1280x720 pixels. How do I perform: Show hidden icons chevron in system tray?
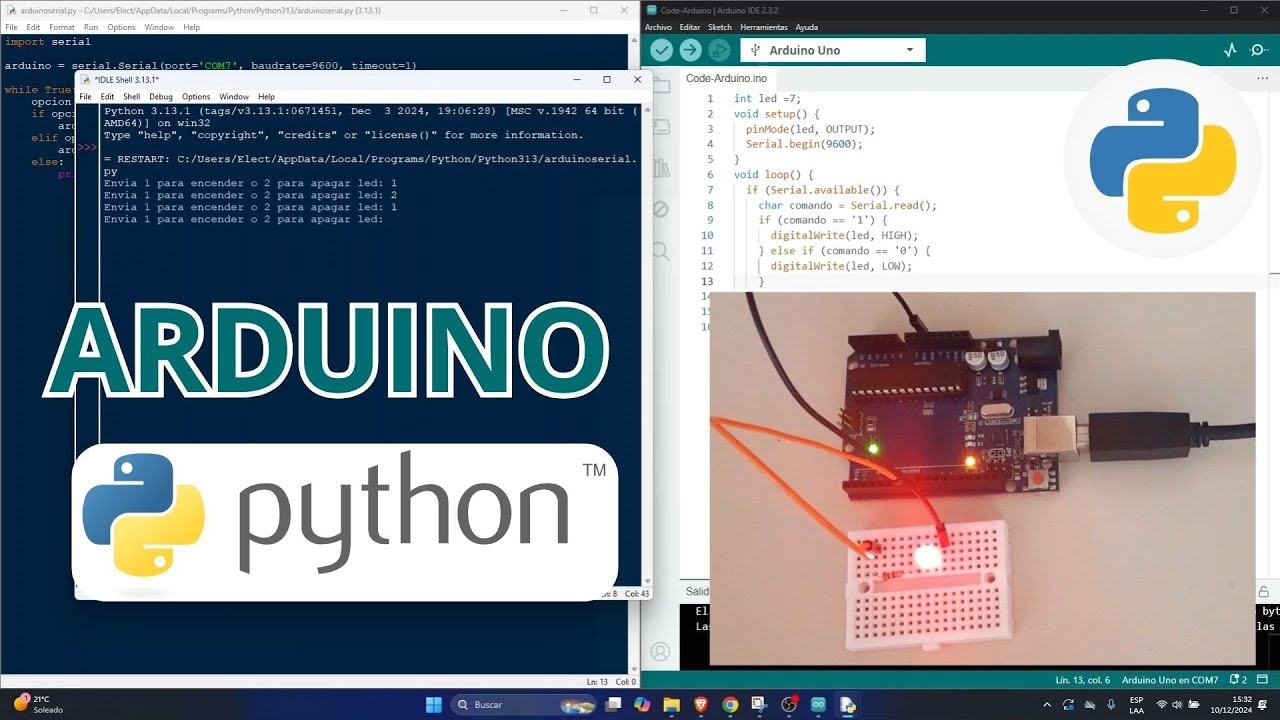click(1049, 704)
